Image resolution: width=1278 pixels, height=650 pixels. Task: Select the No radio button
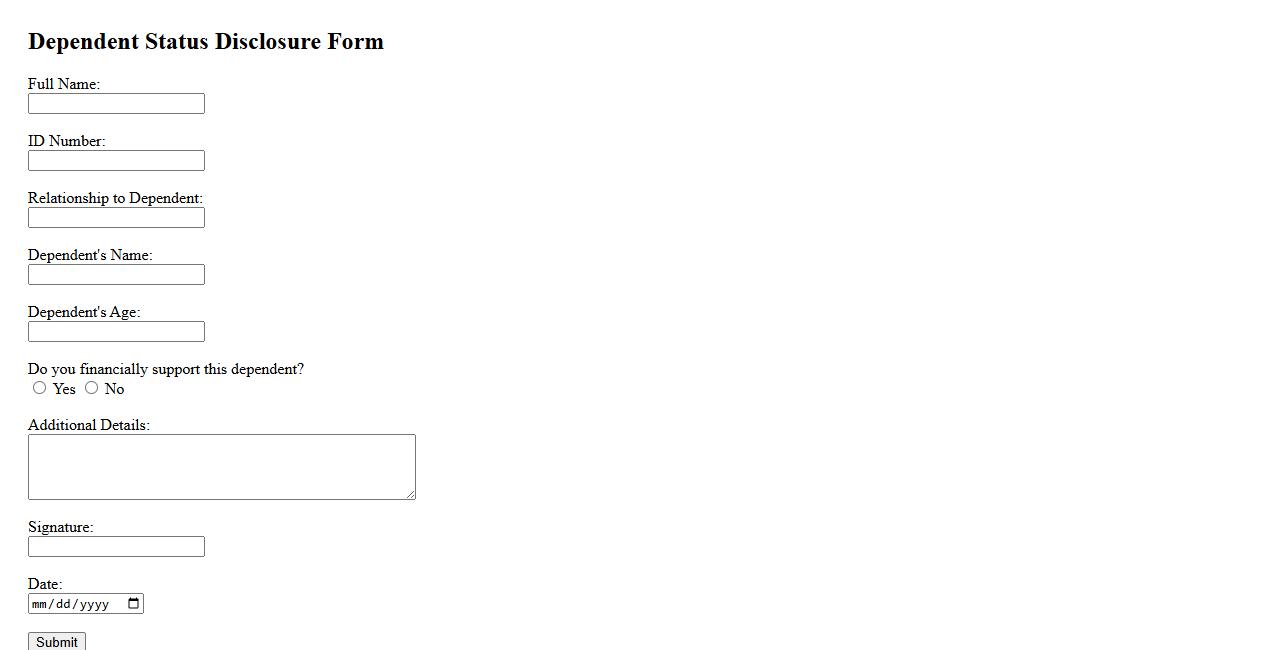pyautogui.click(x=92, y=388)
